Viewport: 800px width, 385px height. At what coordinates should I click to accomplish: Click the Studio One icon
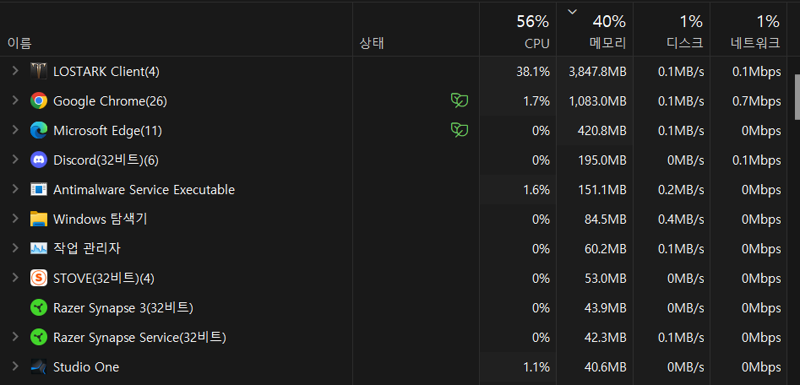click(38, 367)
